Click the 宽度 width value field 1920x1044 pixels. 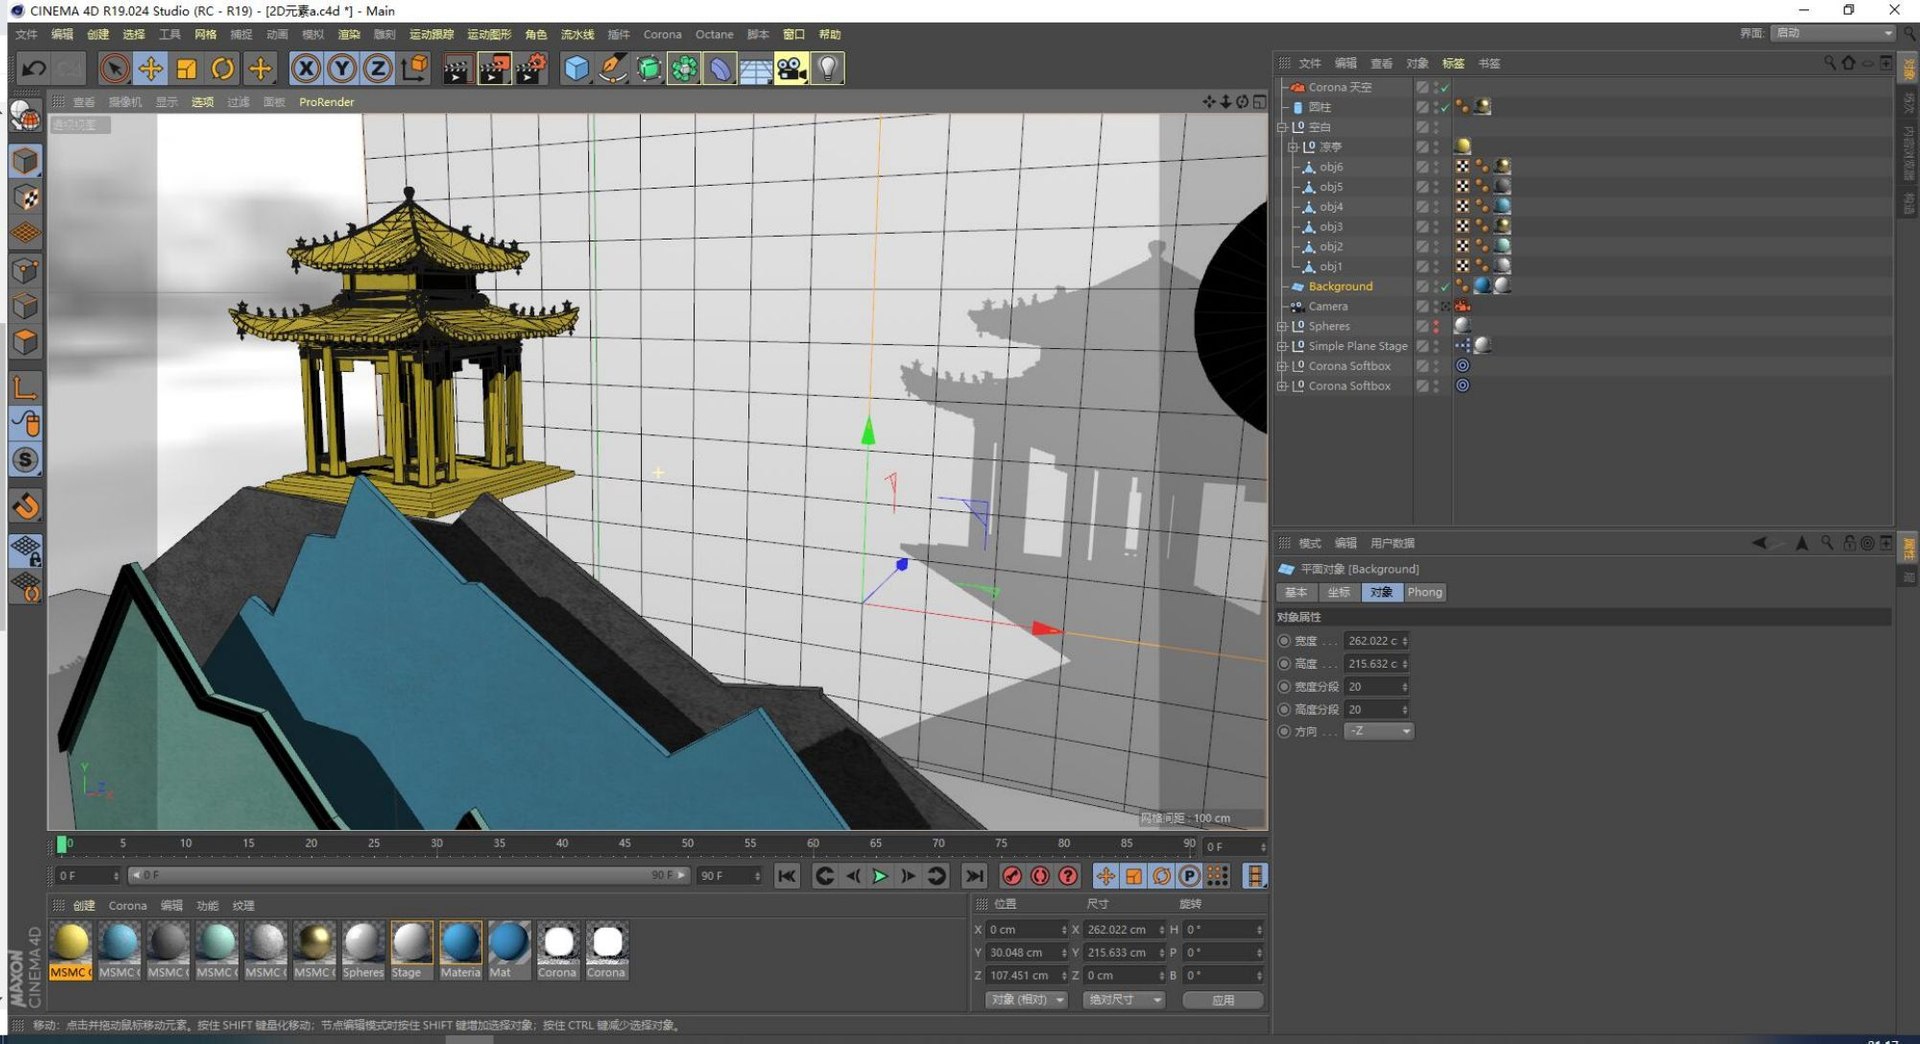point(1376,641)
